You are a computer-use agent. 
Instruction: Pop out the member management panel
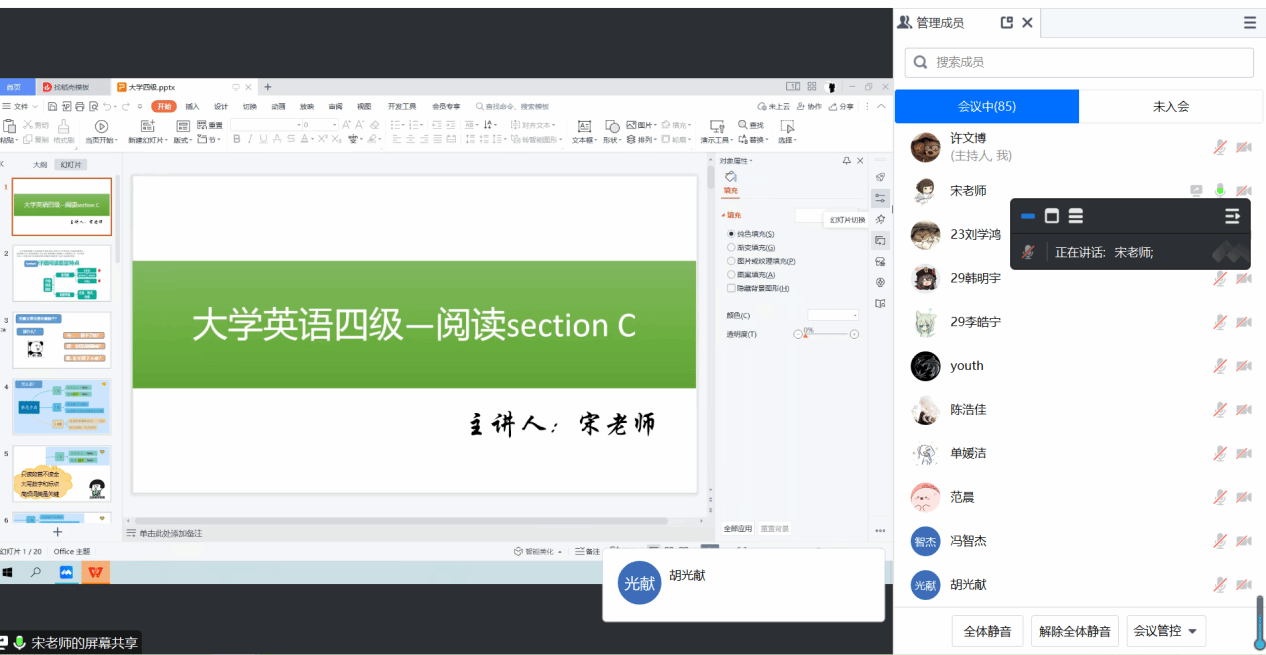pyautogui.click(x=1006, y=22)
